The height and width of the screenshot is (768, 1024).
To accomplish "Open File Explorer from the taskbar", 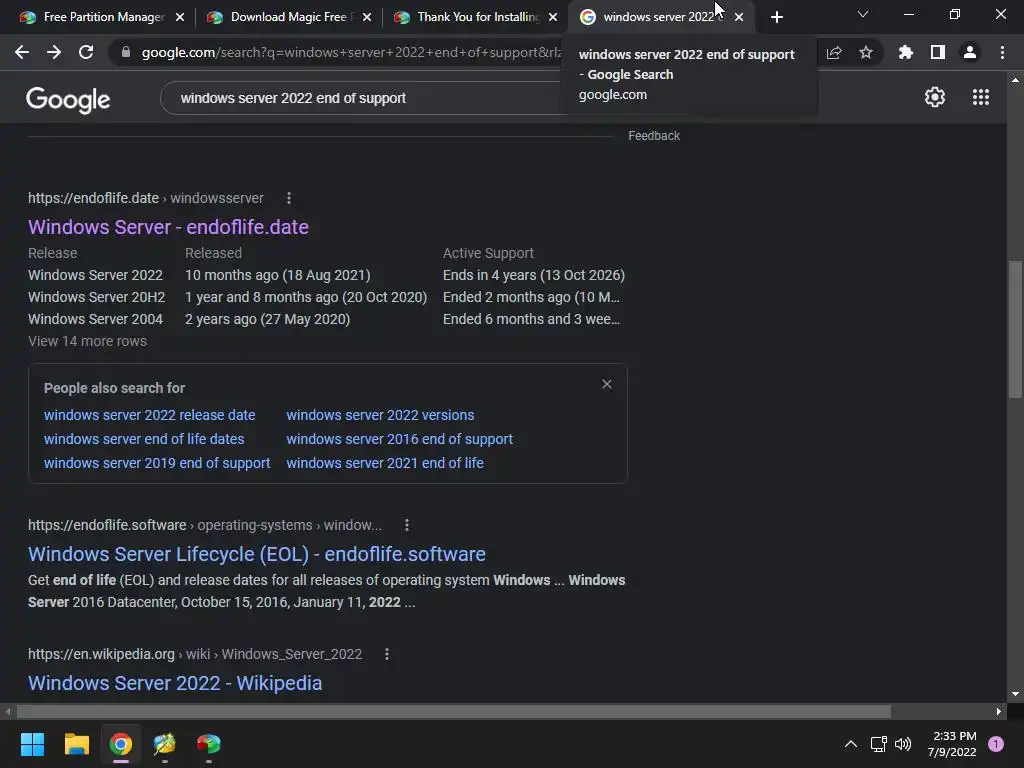I will [x=76, y=744].
